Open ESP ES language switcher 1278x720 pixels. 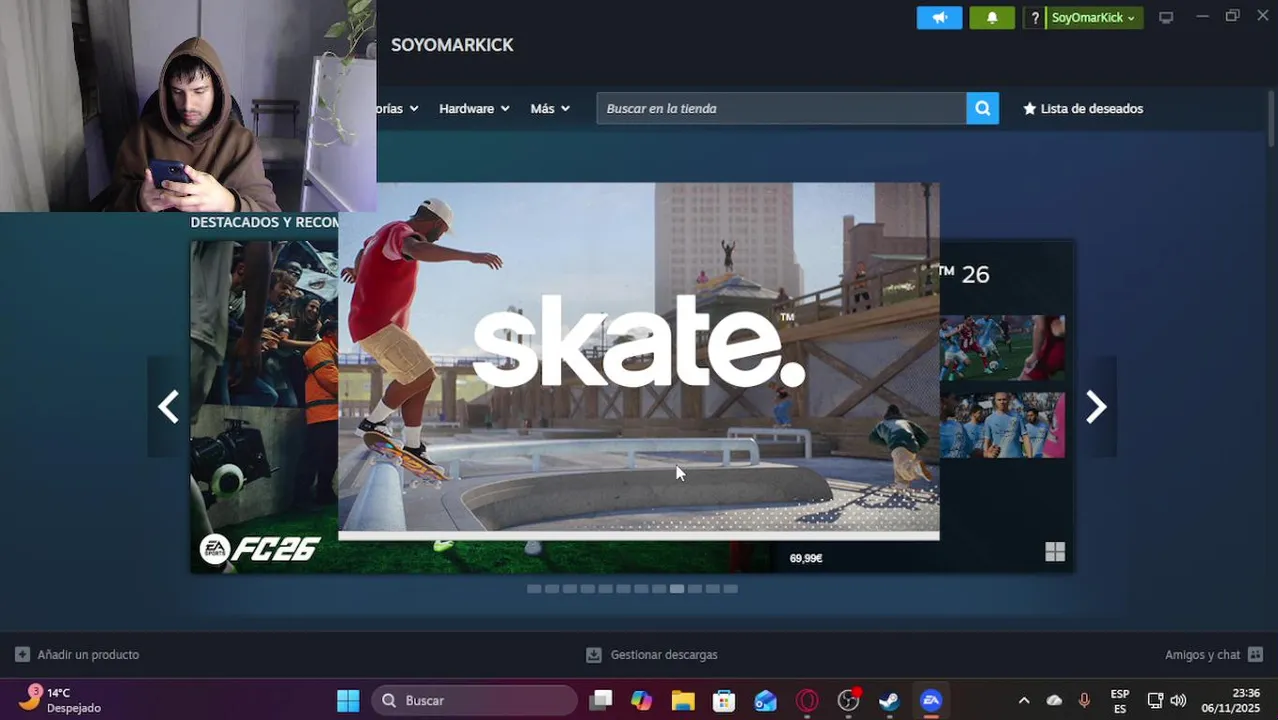coord(1120,701)
